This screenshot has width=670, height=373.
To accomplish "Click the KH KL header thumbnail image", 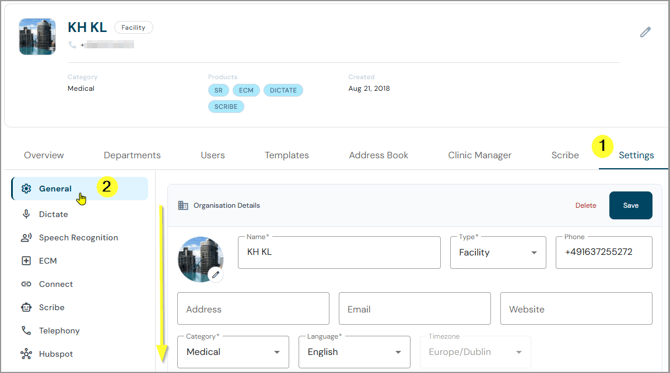I will (x=37, y=36).
